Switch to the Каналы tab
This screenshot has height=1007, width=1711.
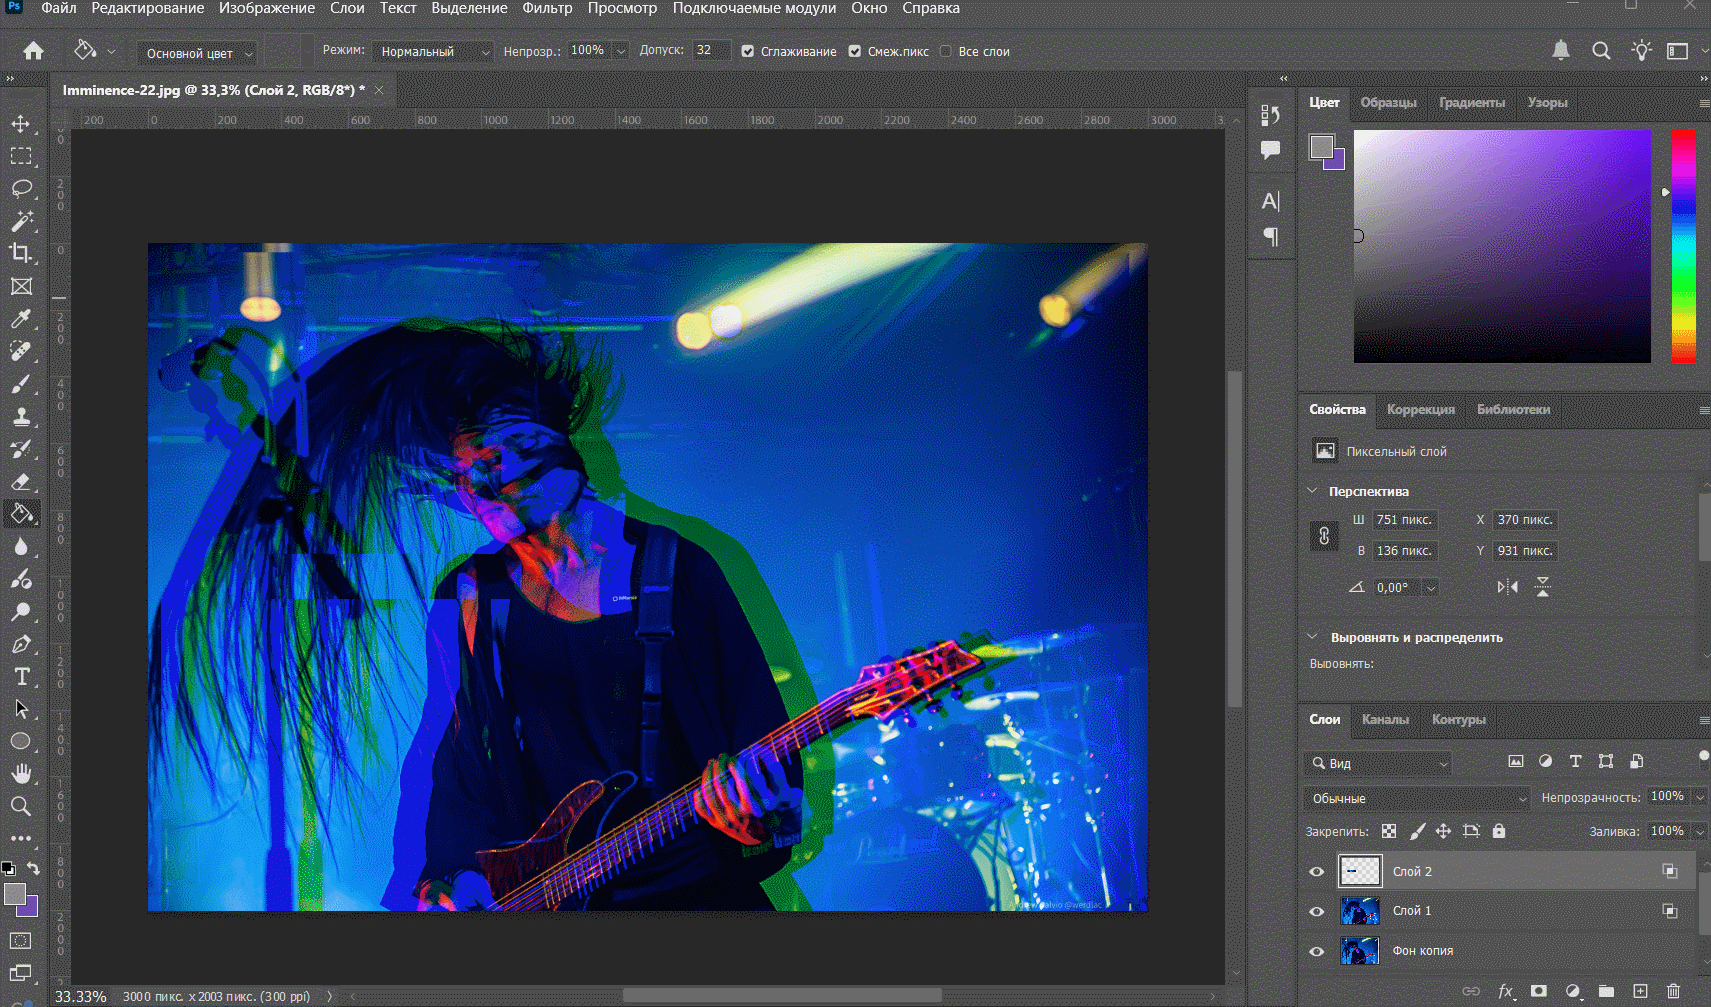[1385, 720]
